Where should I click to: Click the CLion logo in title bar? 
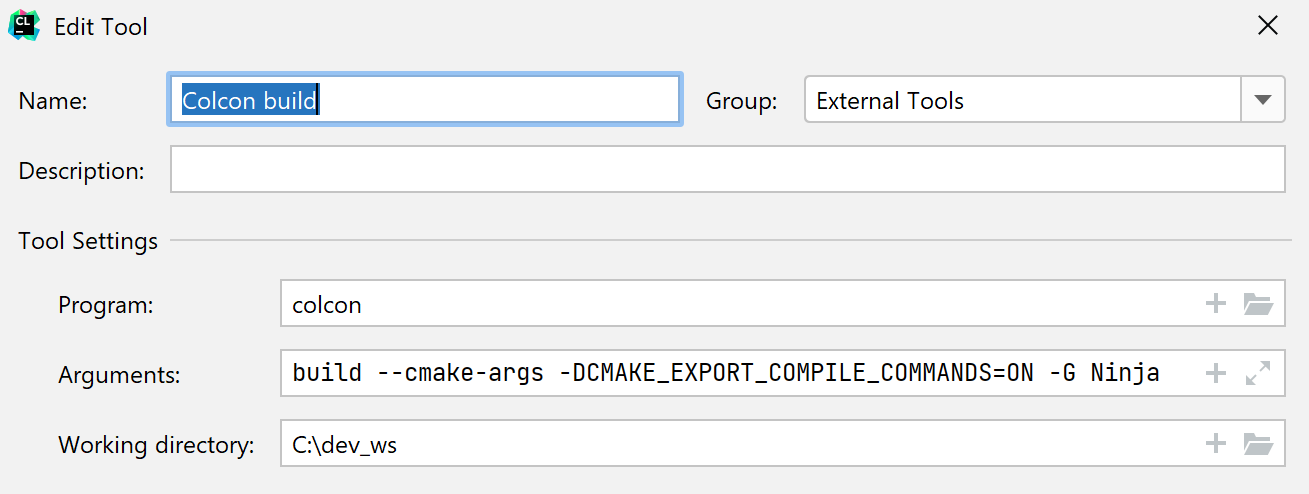[24, 26]
